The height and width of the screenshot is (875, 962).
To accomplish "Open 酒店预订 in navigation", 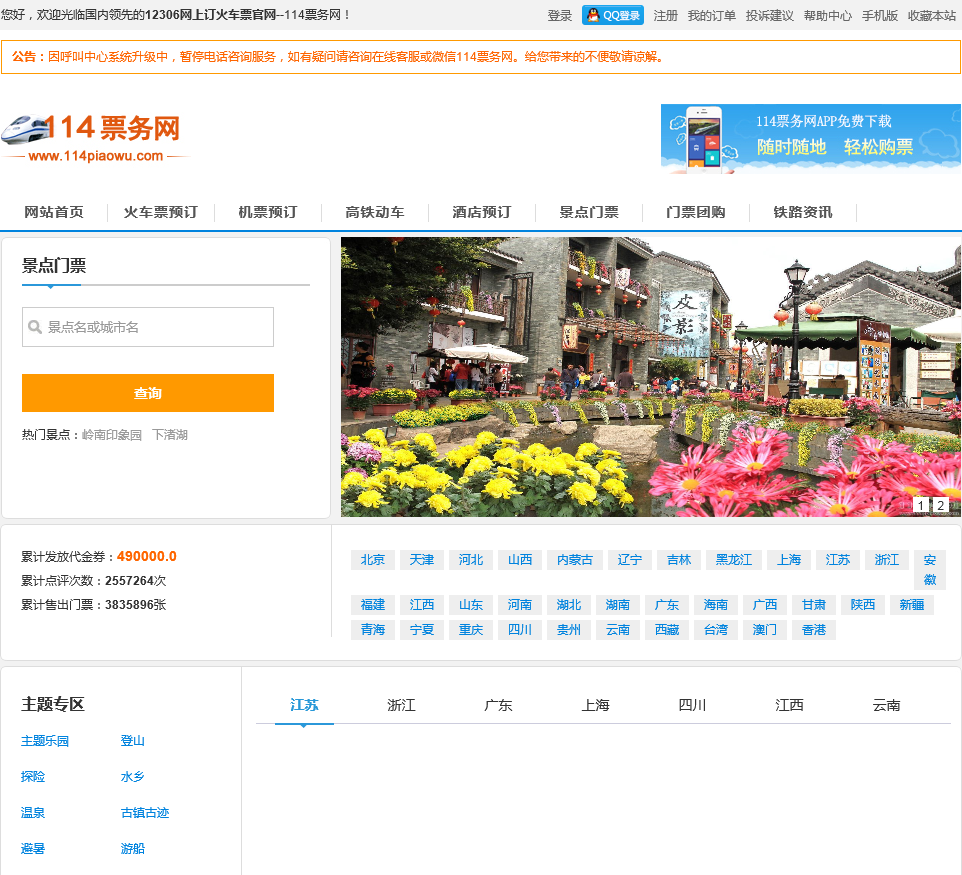I will (482, 212).
